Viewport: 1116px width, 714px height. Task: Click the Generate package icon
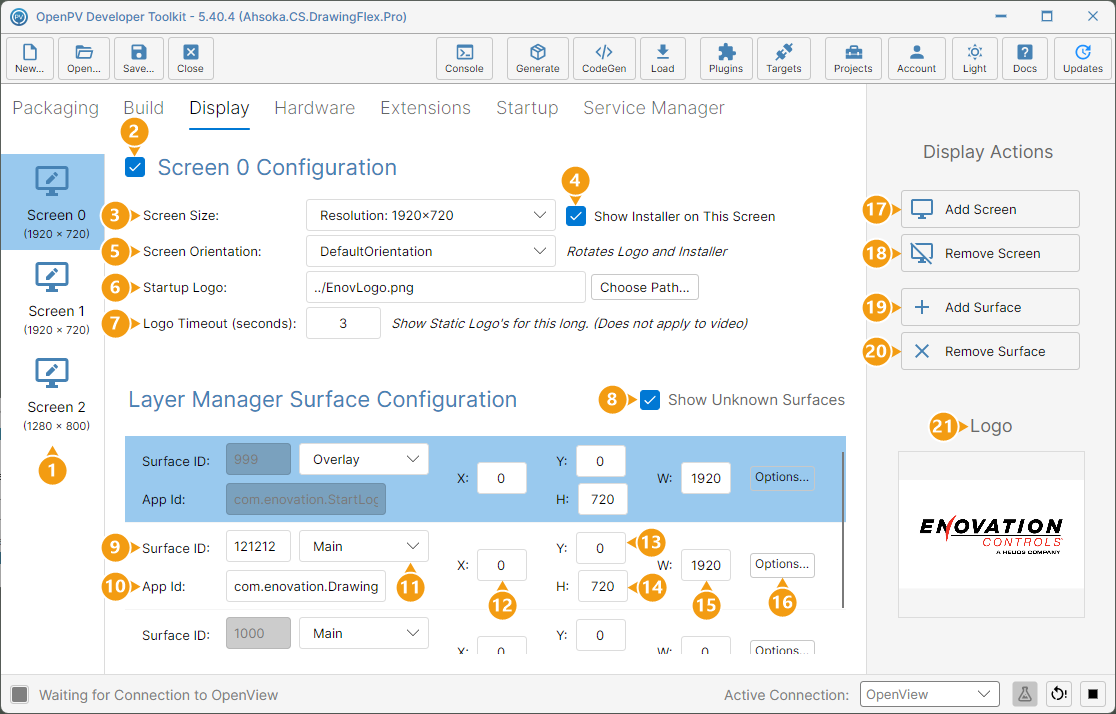tap(537, 58)
